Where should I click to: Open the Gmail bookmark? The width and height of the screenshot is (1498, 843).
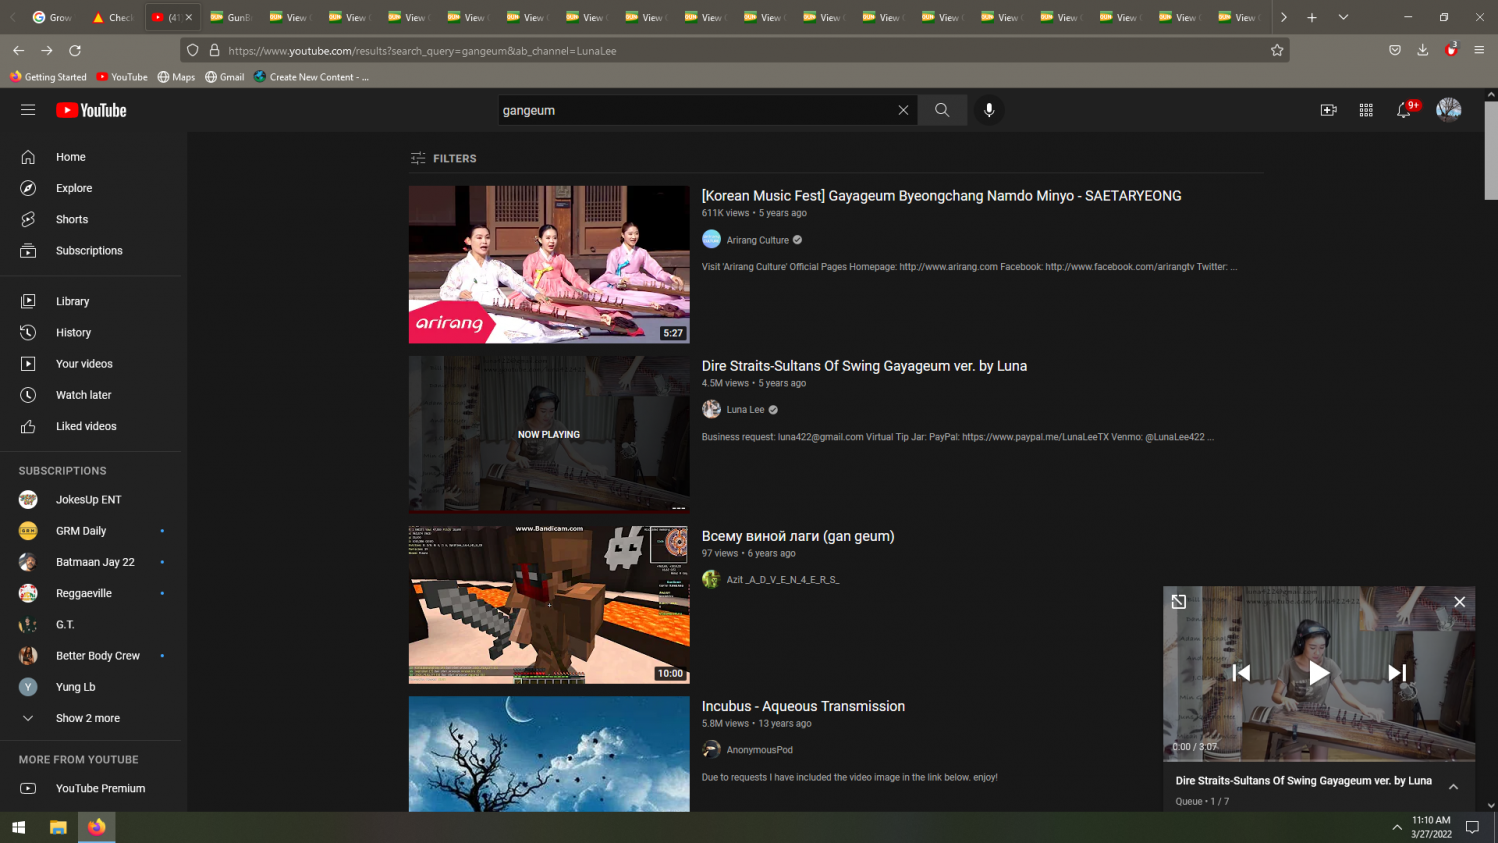click(225, 77)
